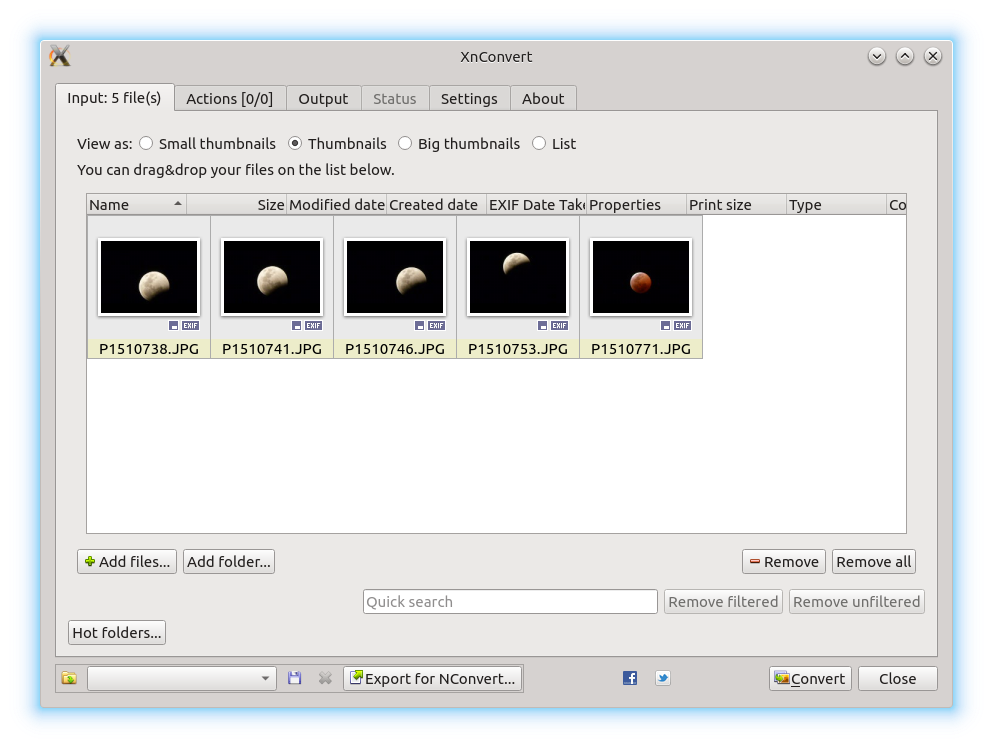Open the Status tab
The width and height of the screenshot is (993, 748).
coord(395,99)
